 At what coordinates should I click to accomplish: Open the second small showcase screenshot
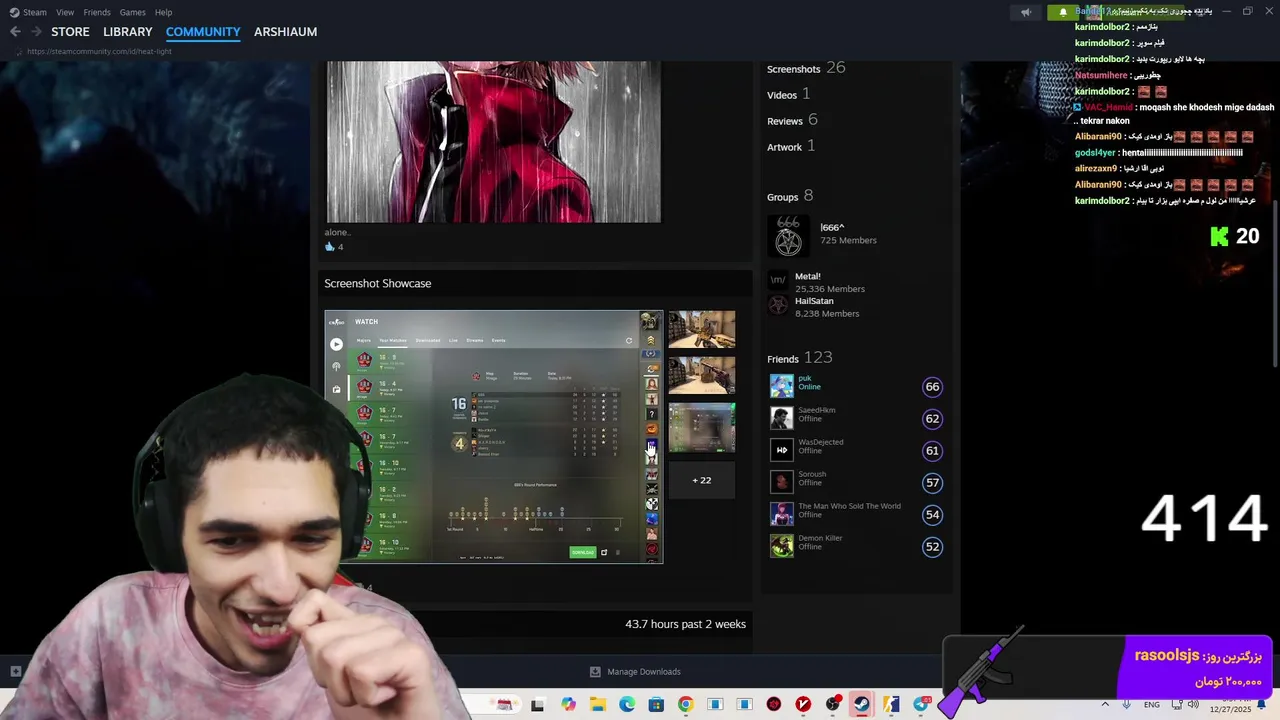click(x=702, y=375)
